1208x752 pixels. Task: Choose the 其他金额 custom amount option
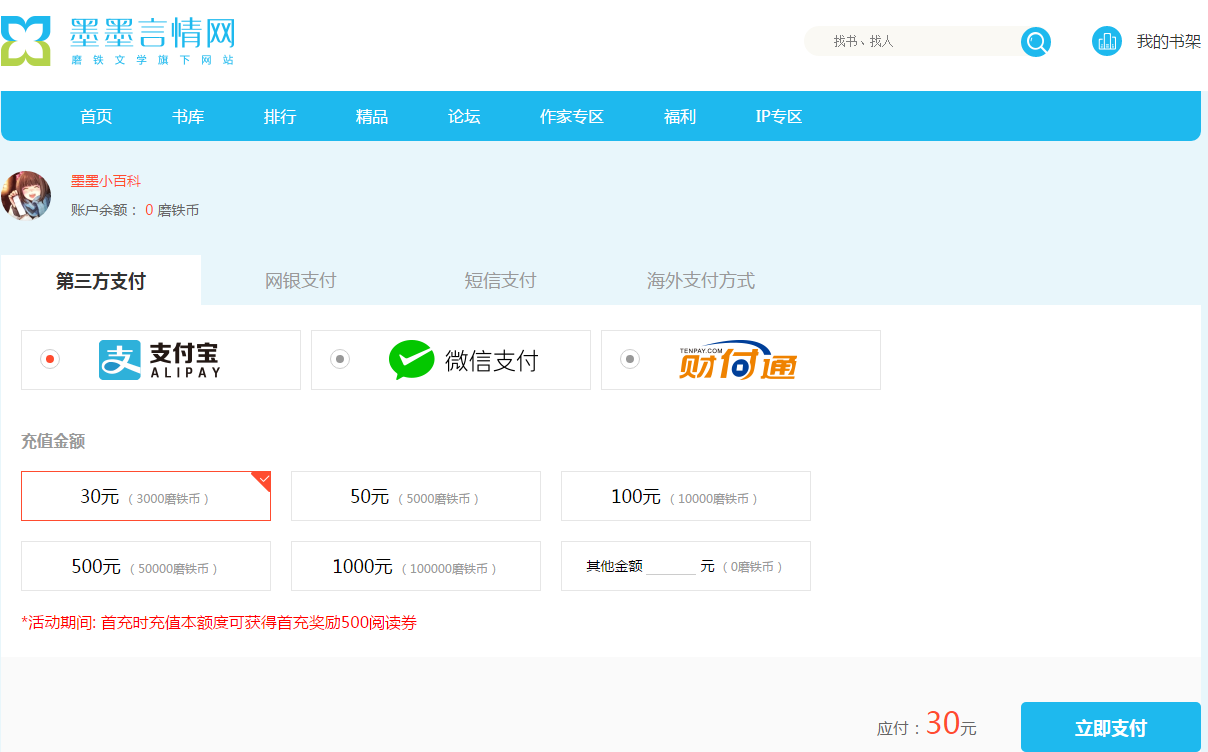(x=686, y=566)
